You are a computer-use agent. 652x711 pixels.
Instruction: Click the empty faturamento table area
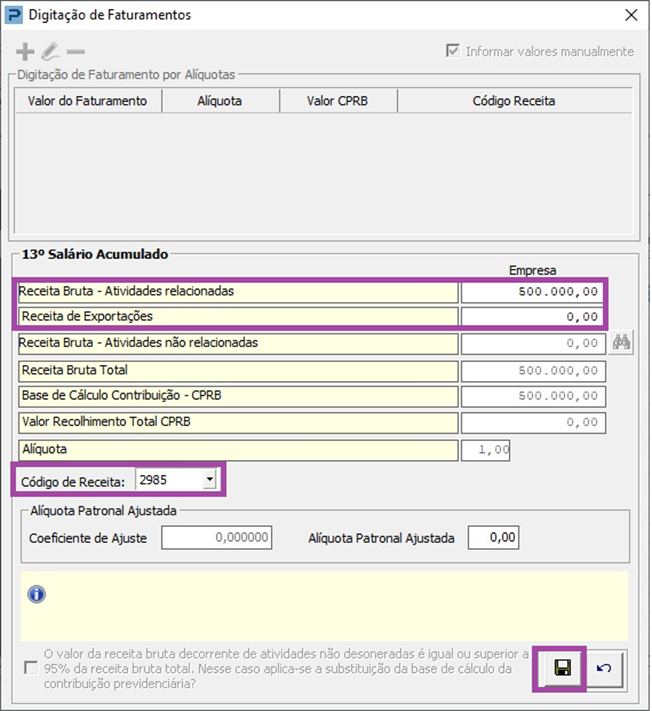tap(324, 173)
